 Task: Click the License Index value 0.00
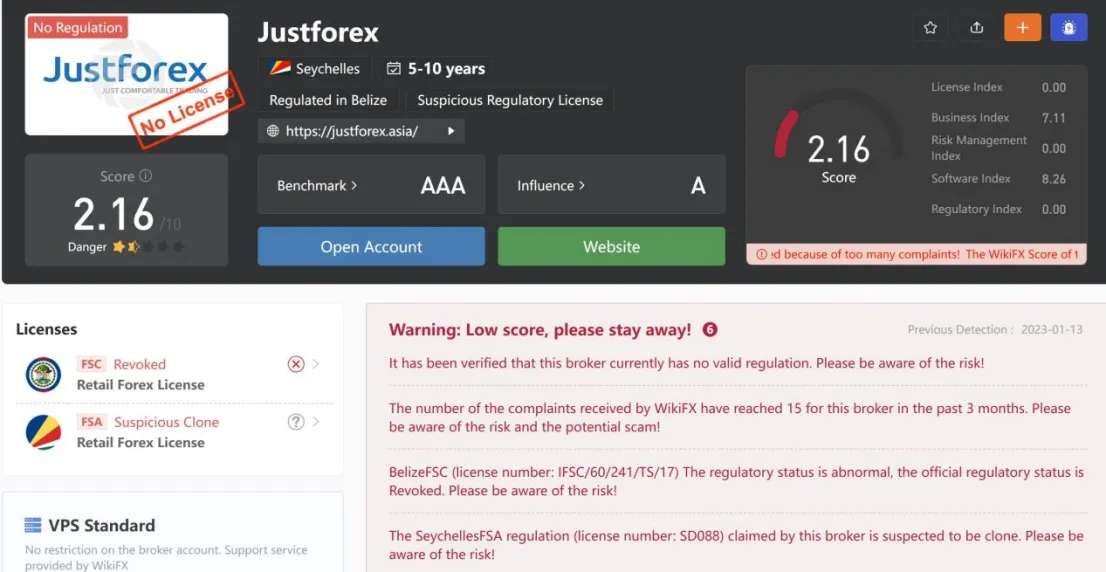click(x=1054, y=87)
